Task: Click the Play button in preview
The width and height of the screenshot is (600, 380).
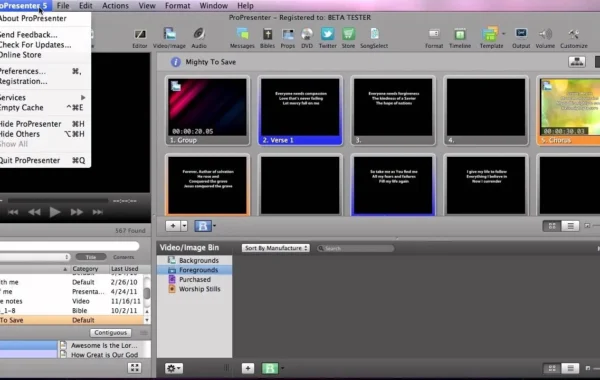Action: coord(55,212)
